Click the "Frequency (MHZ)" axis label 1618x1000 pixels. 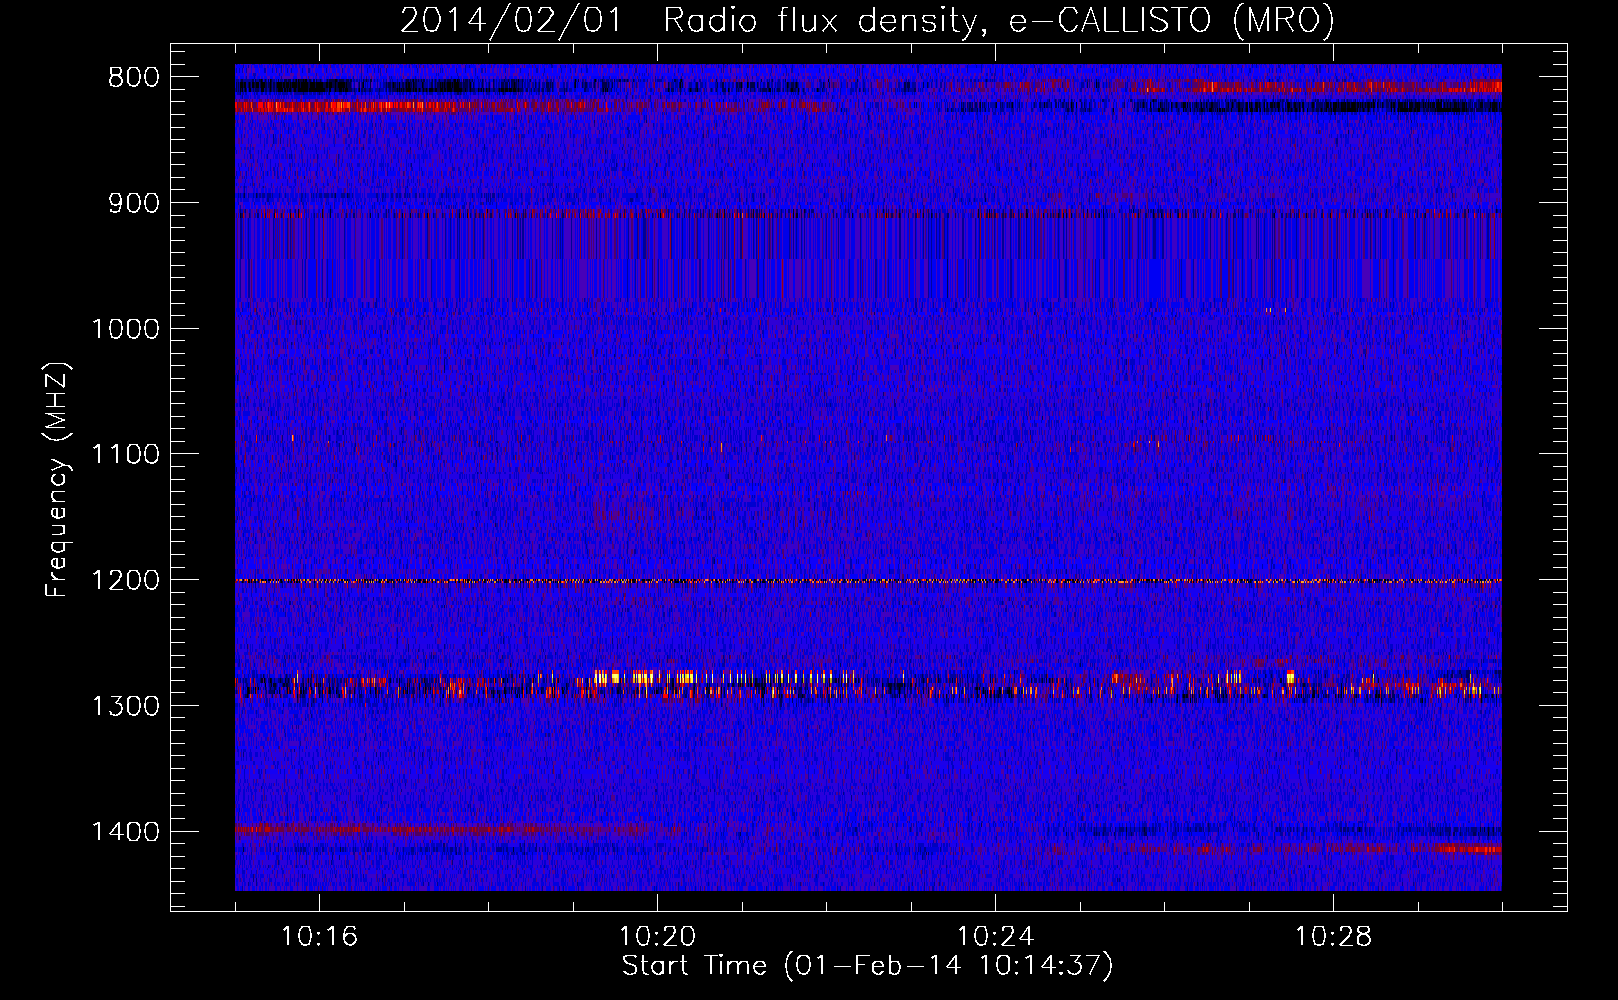pos(57,480)
